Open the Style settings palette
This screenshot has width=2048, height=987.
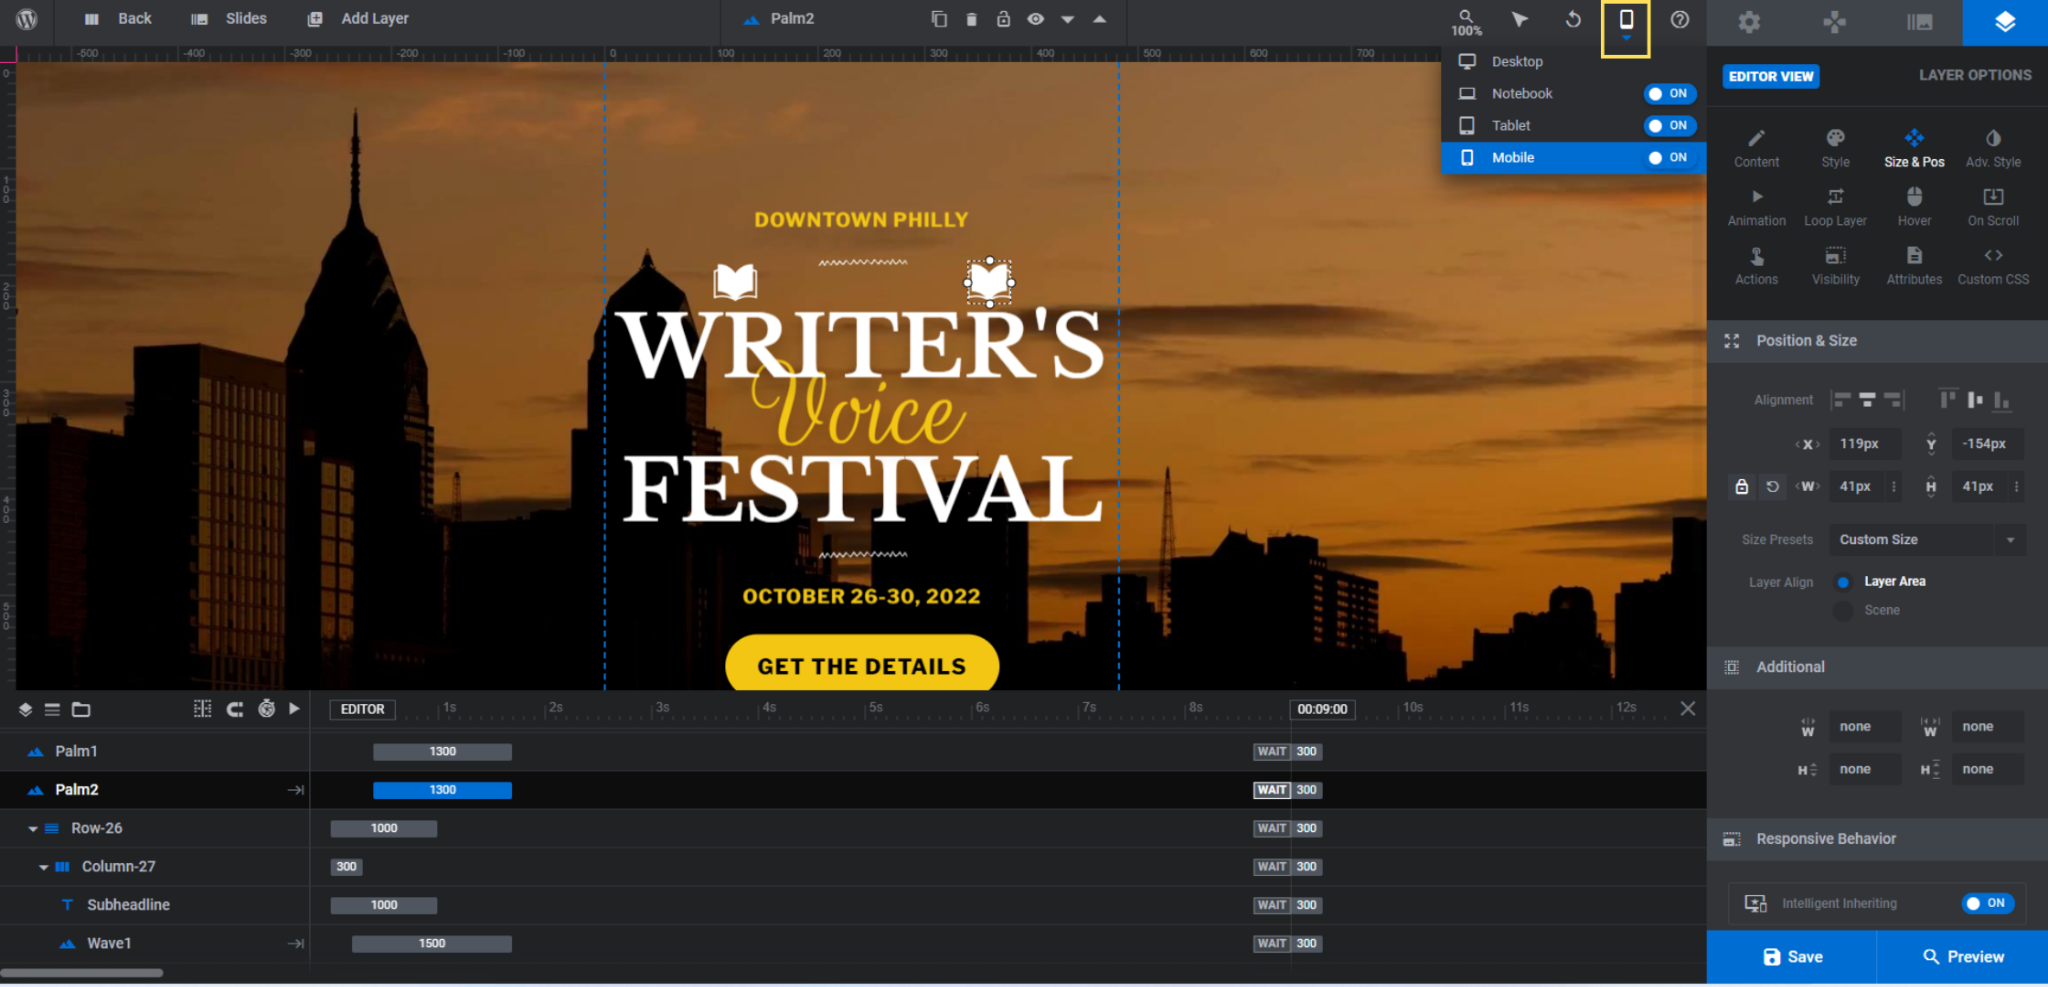tap(1835, 148)
